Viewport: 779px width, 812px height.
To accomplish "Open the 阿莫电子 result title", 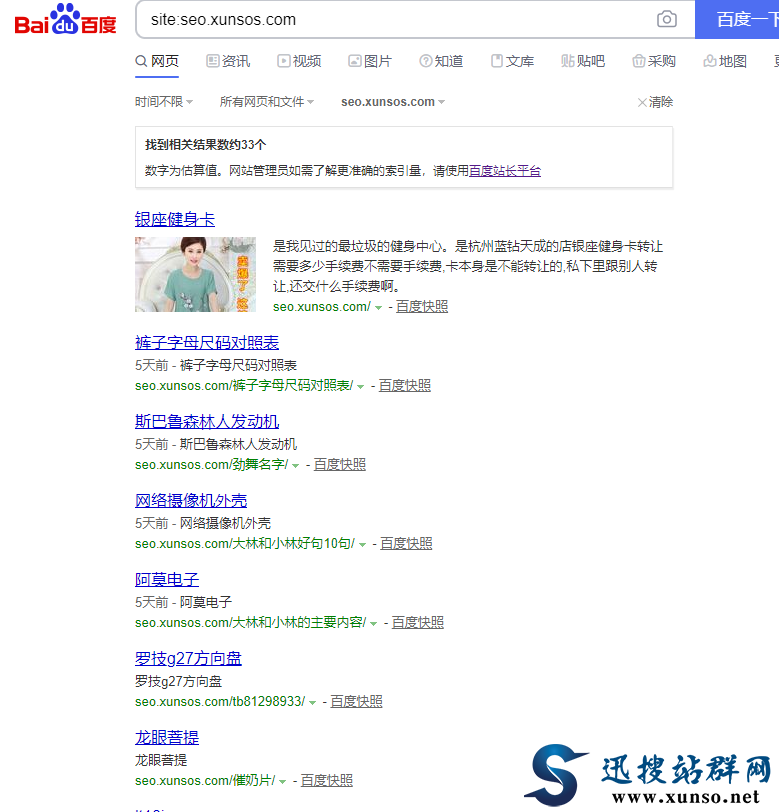I will tap(167, 579).
